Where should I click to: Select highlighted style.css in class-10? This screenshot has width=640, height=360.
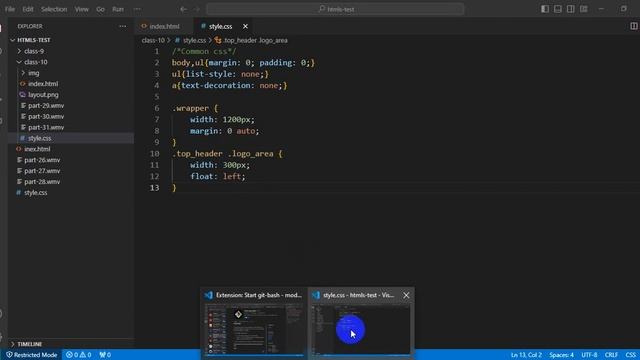[71, 138]
